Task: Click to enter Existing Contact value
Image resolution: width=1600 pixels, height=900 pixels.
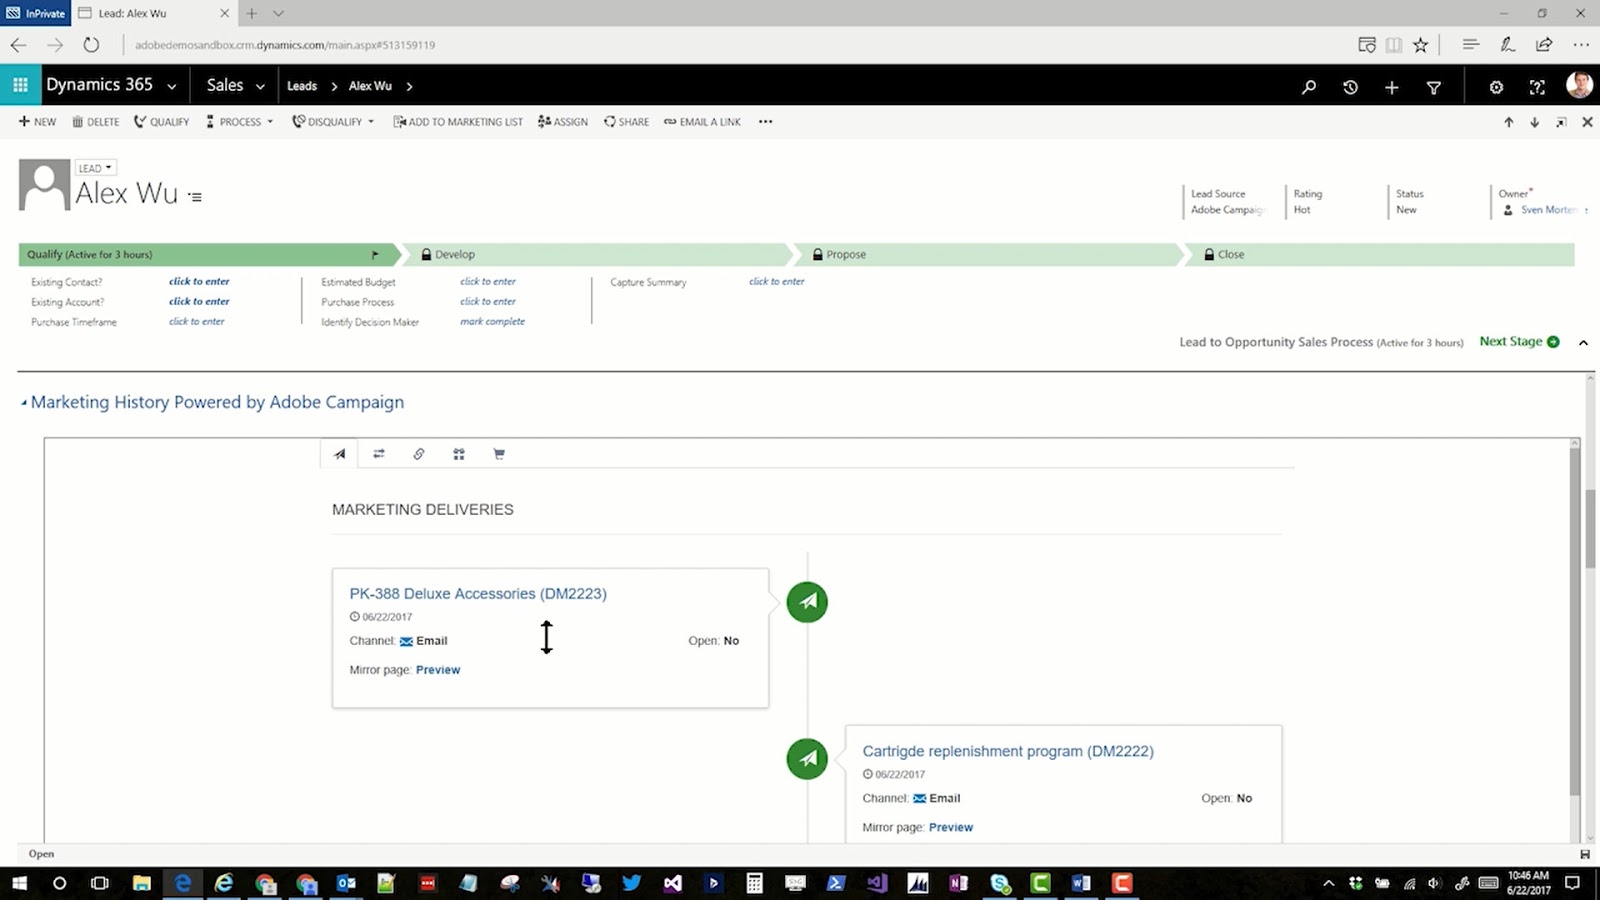Action: click(199, 282)
